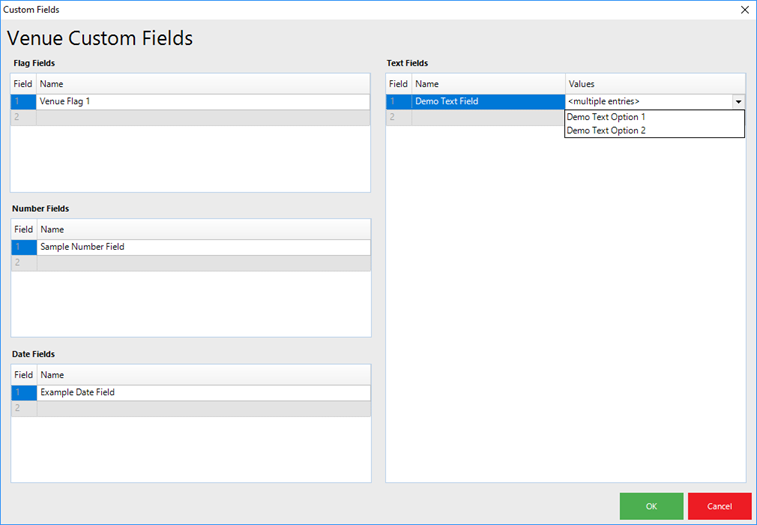The image size is (757, 525).
Task: Select row 1 in Text Fields
Action: (x=398, y=102)
